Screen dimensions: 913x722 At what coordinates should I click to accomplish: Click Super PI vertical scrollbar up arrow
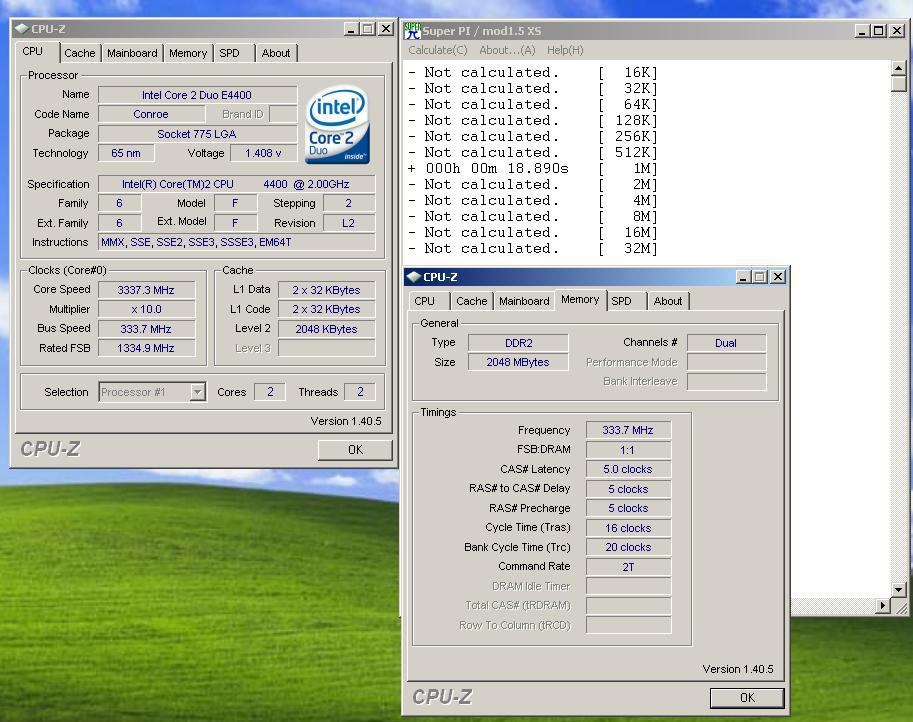point(898,69)
